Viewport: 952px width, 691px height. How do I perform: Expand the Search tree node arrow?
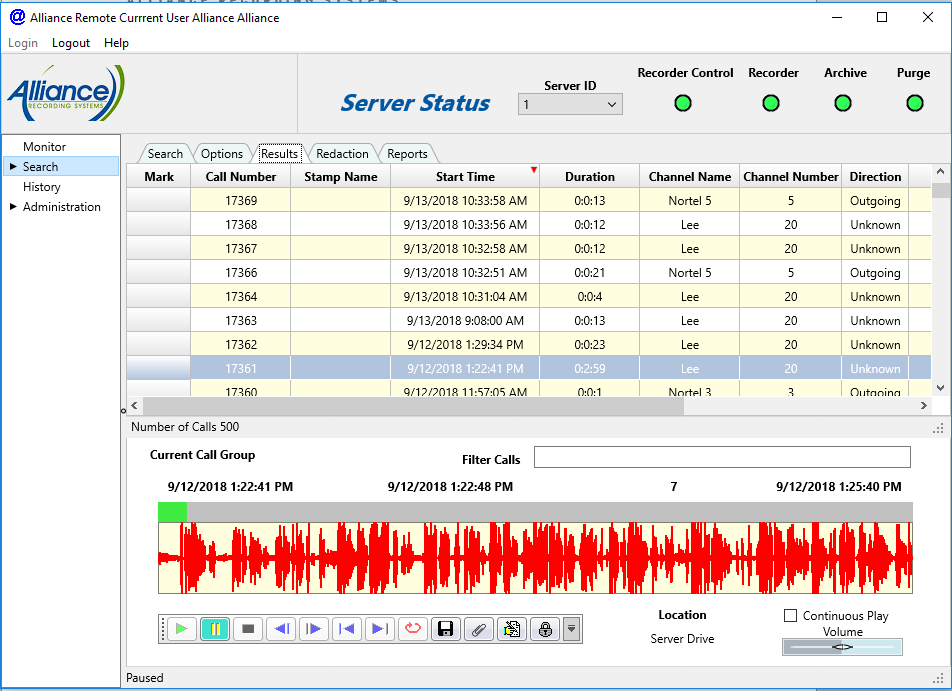point(13,166)
